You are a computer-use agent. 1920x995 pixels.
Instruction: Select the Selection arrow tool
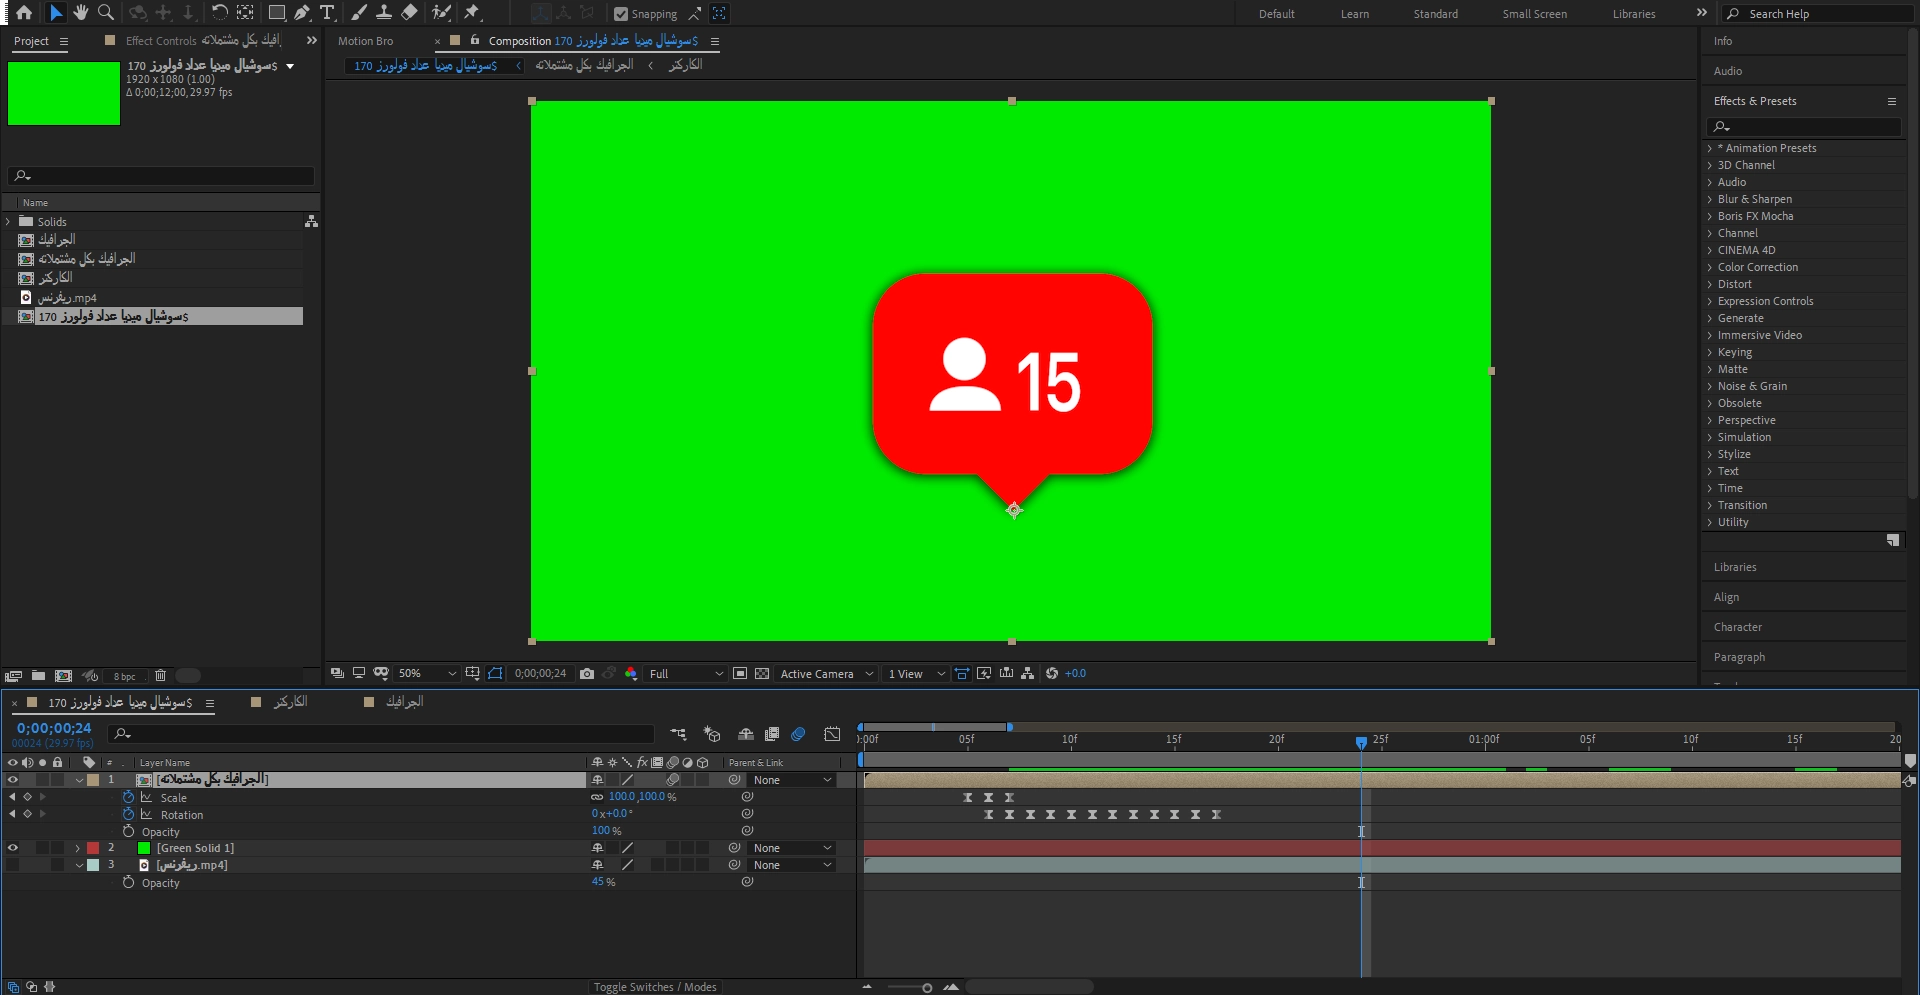(56, 13)
